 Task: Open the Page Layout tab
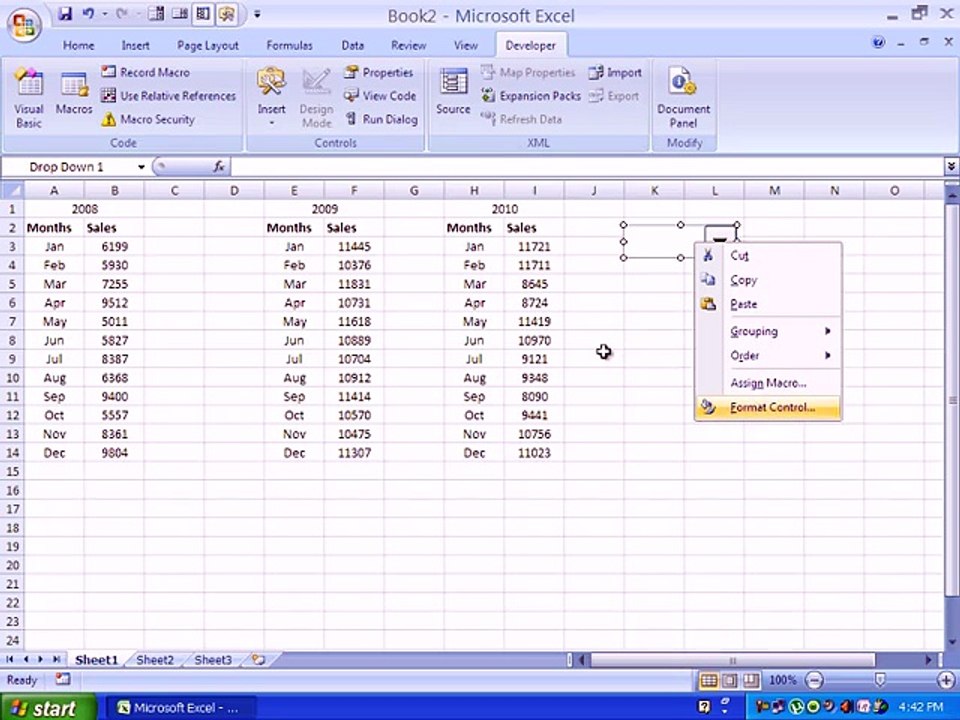208,45
